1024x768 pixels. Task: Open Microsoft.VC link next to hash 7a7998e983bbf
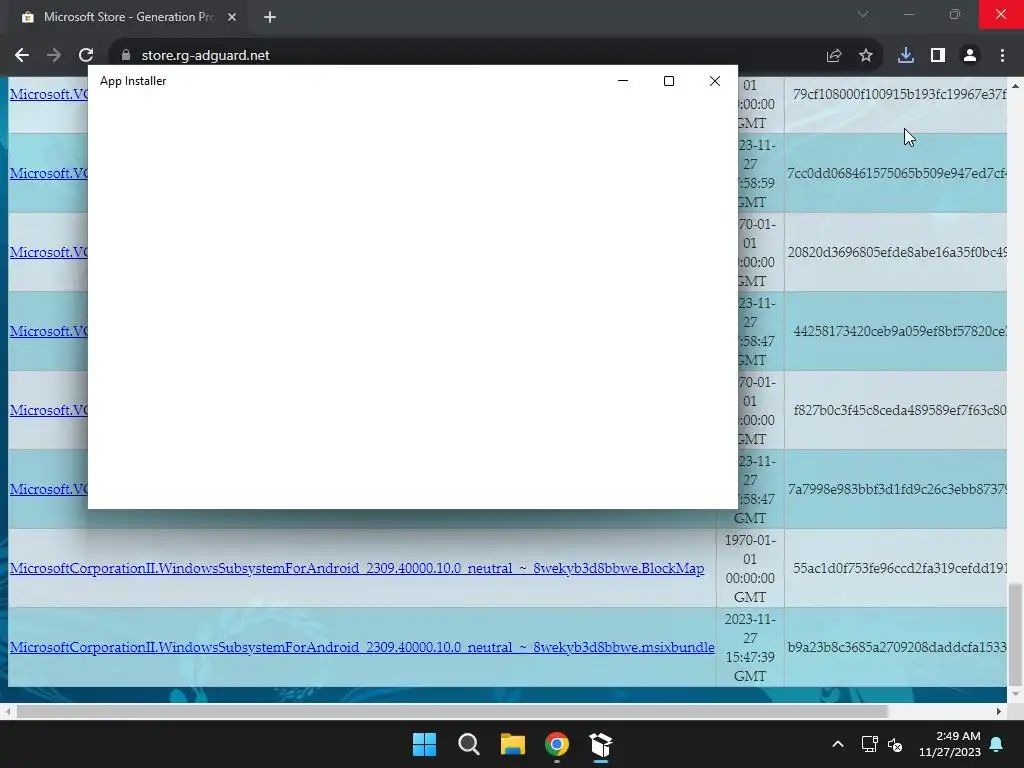[x=48, y=489]
